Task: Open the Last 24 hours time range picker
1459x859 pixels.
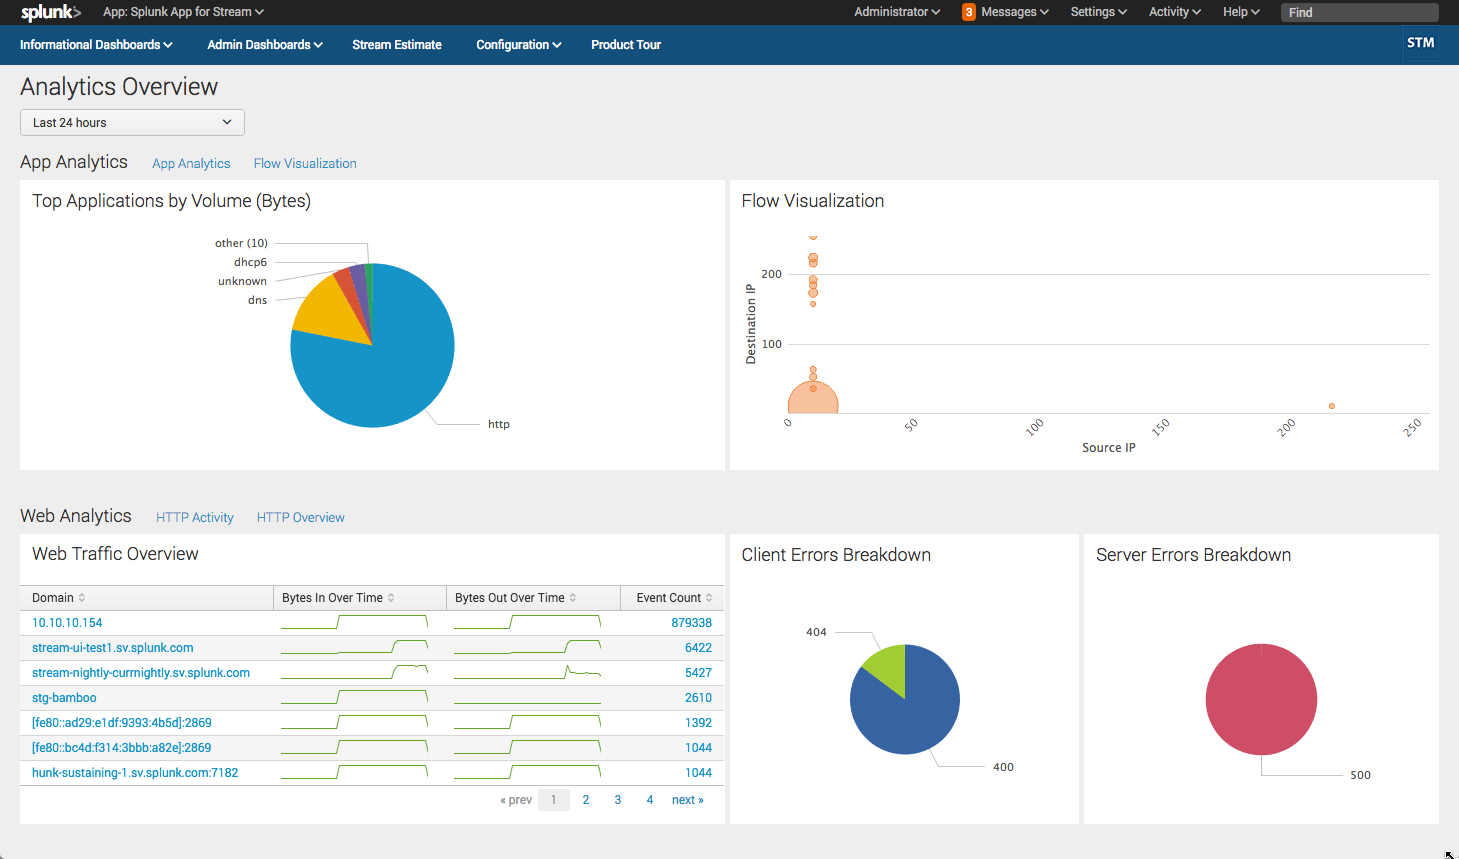Action: click(131, 122)
